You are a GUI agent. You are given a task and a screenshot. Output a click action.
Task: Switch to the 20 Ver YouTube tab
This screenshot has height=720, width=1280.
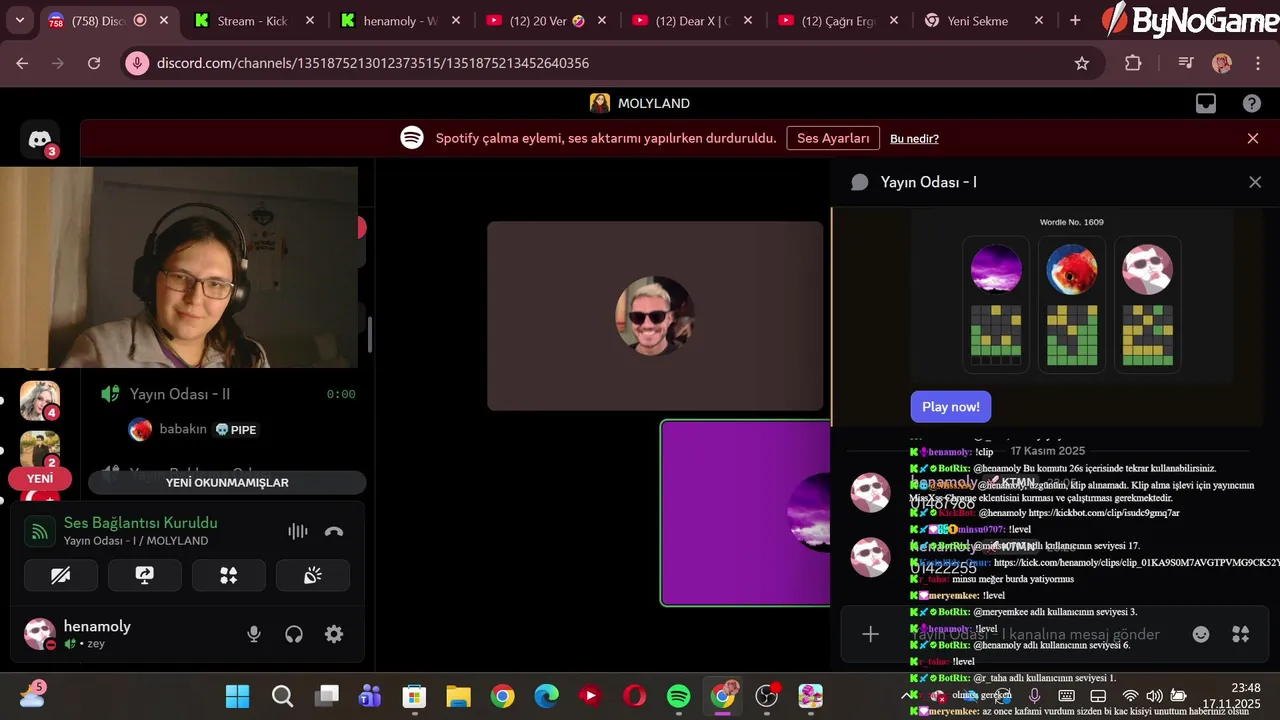pyautogui.click(x=546, y=20)
